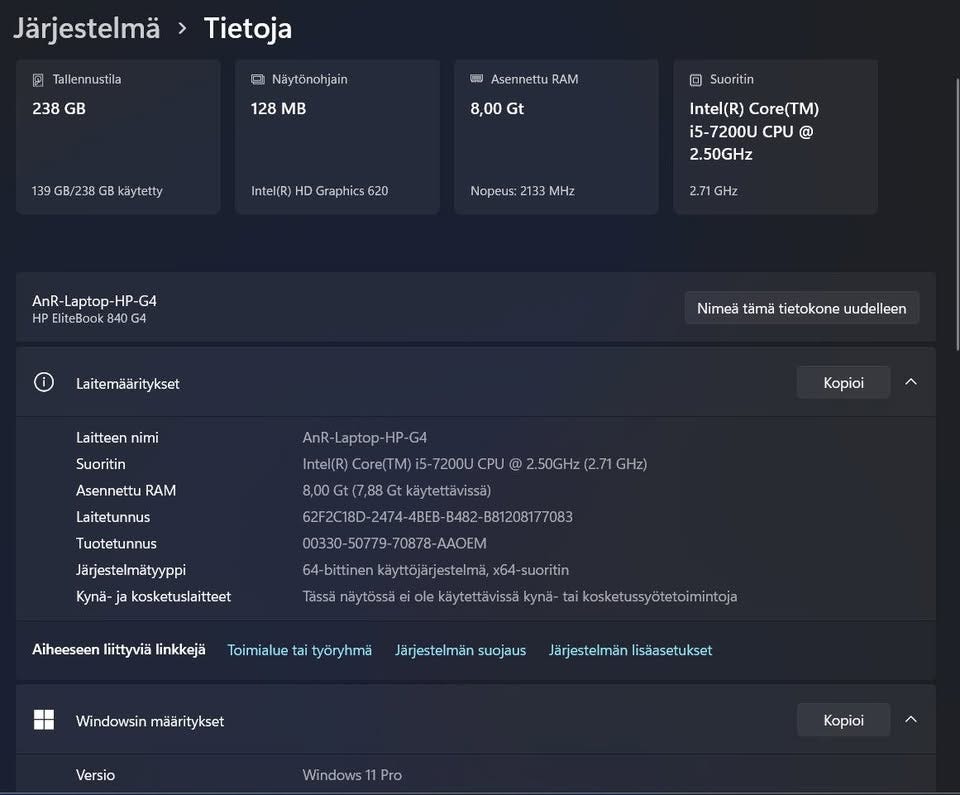Open the Näytönohjain 128 MB card
This screenshot has height=795, width=960.
point(337,137)
